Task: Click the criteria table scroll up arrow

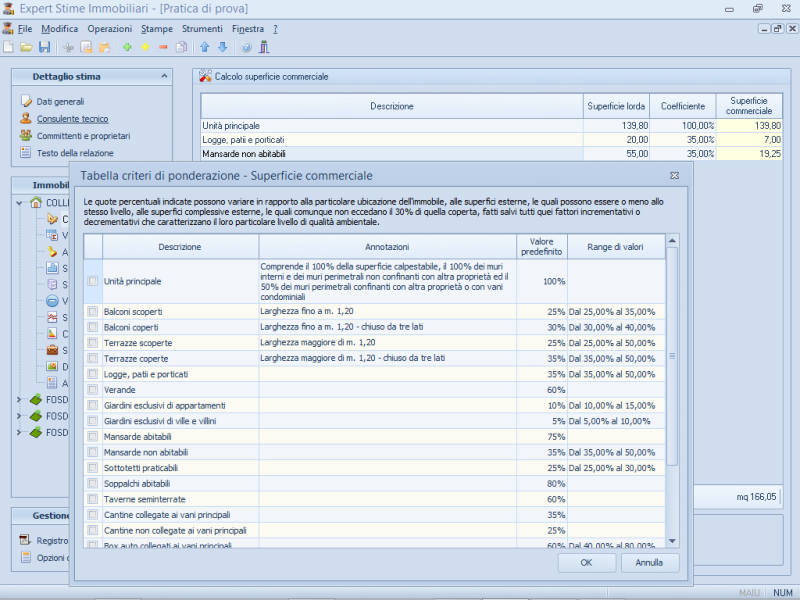Action: (672, 240)
